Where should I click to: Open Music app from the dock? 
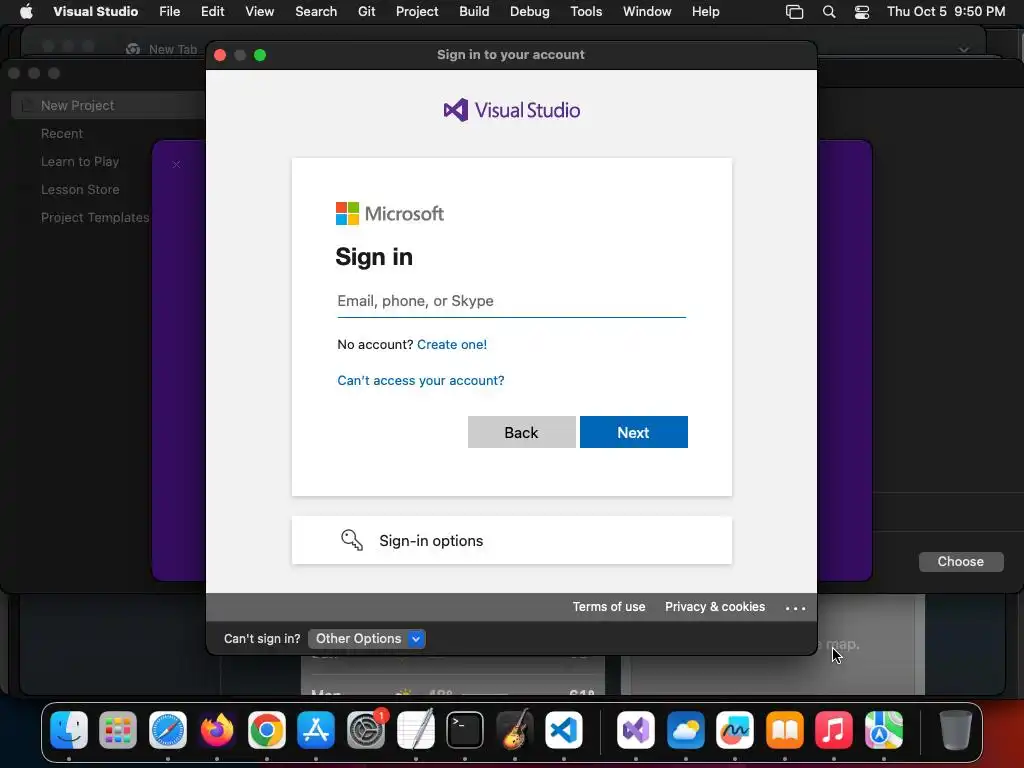pos(834,729)
